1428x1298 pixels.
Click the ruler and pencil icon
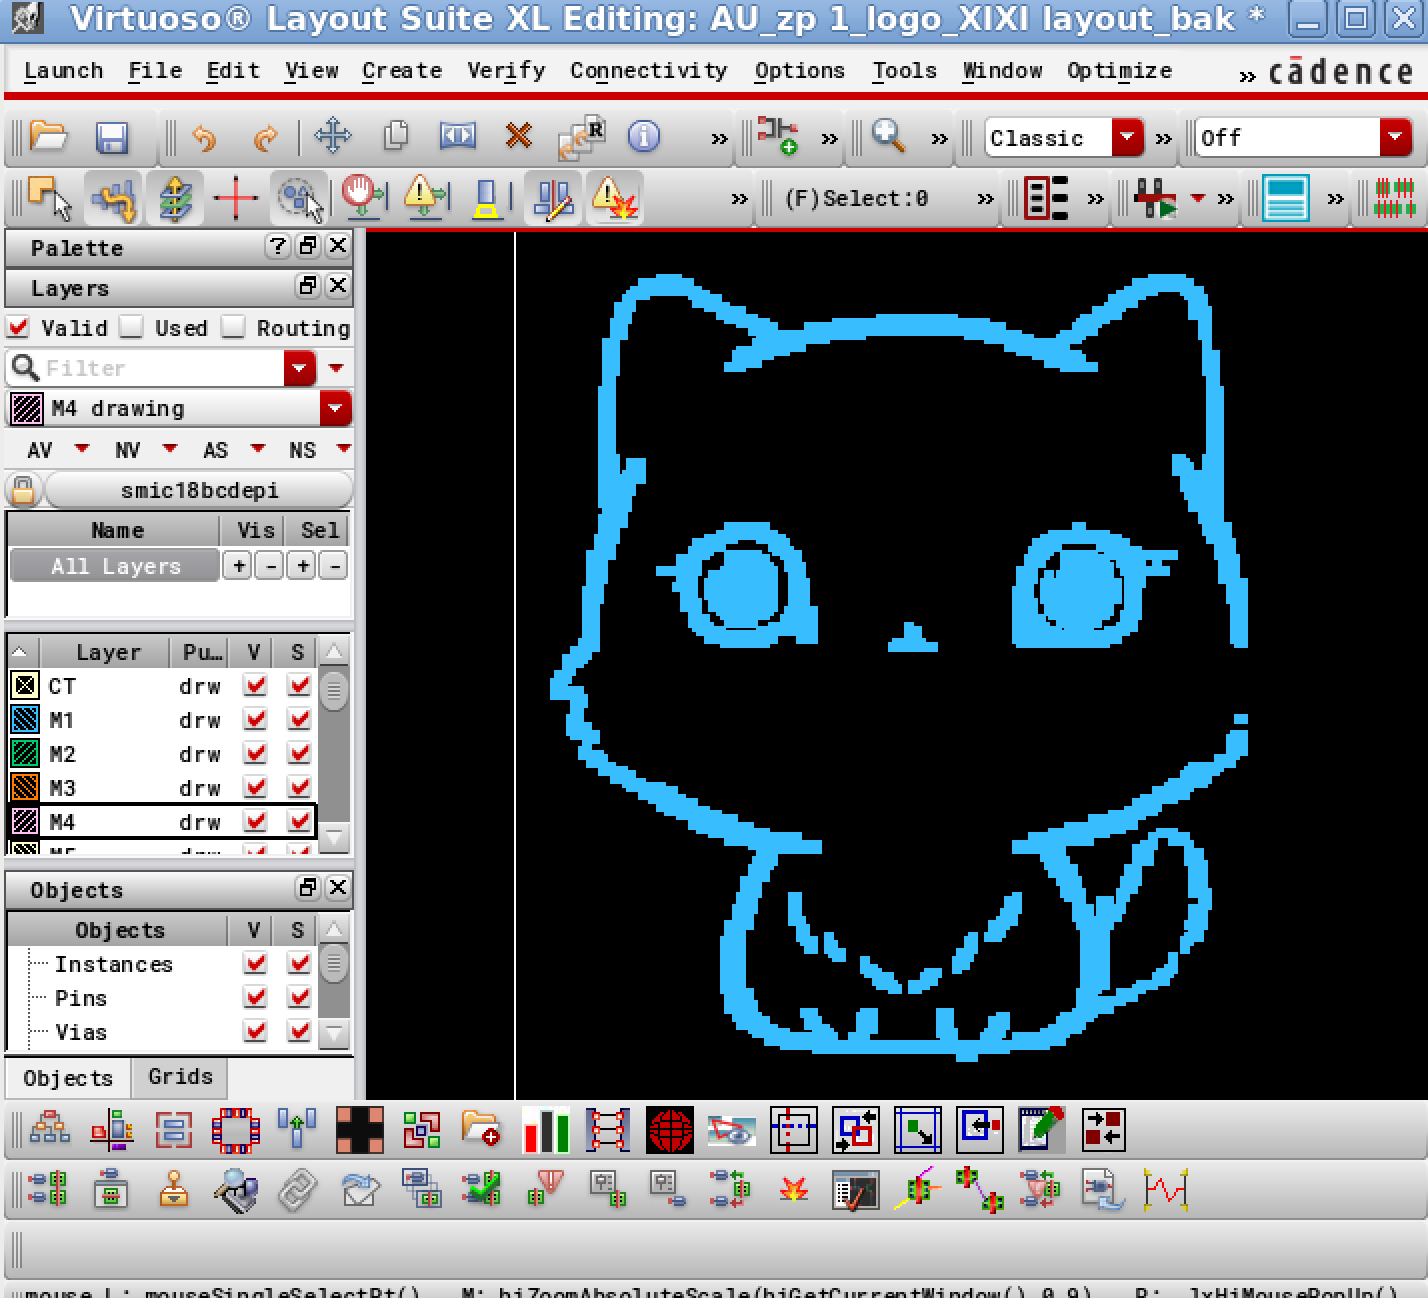coord(552,197)
